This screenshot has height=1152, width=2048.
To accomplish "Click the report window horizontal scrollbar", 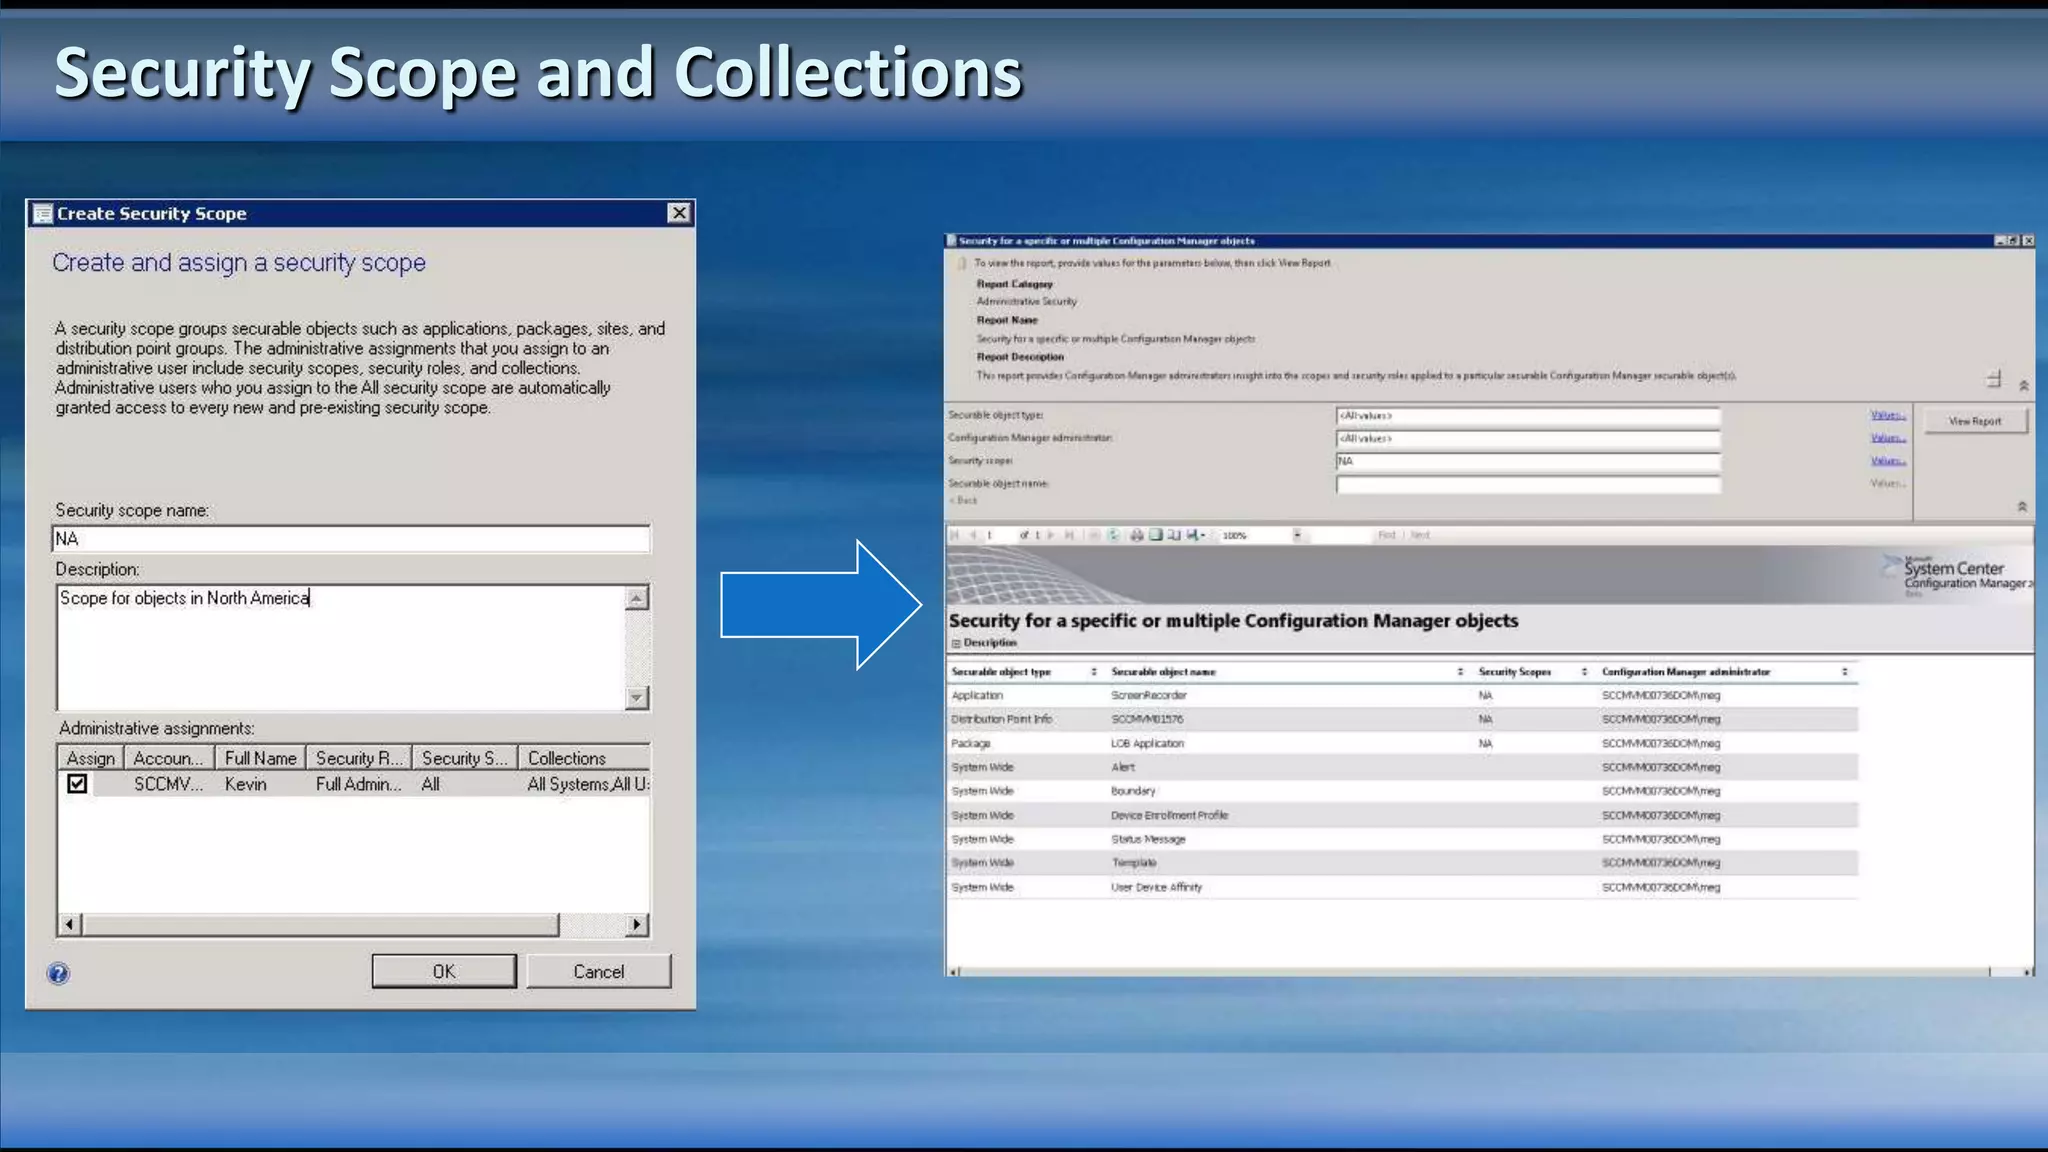I will [1490, 971].
